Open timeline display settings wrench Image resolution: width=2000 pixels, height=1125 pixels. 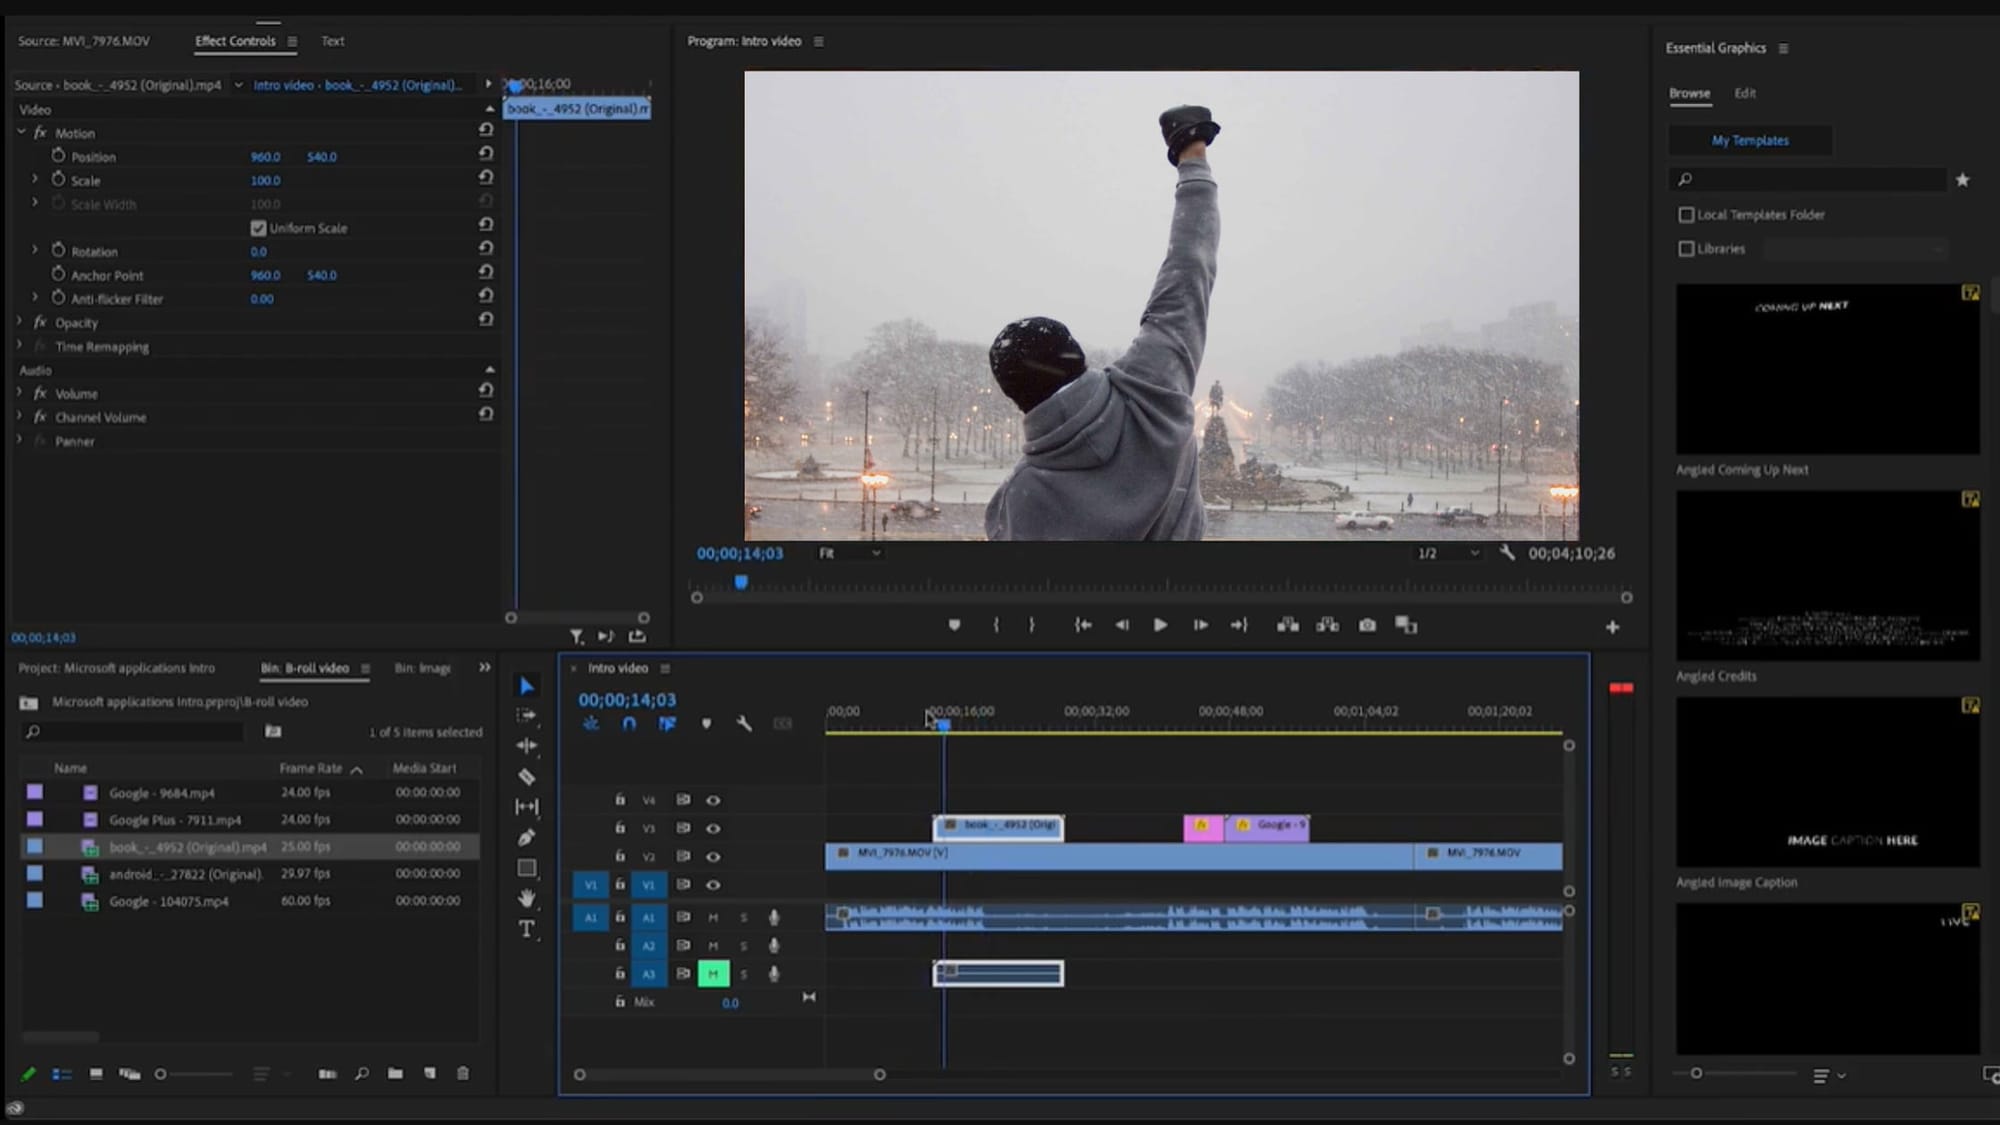(744, 723)
